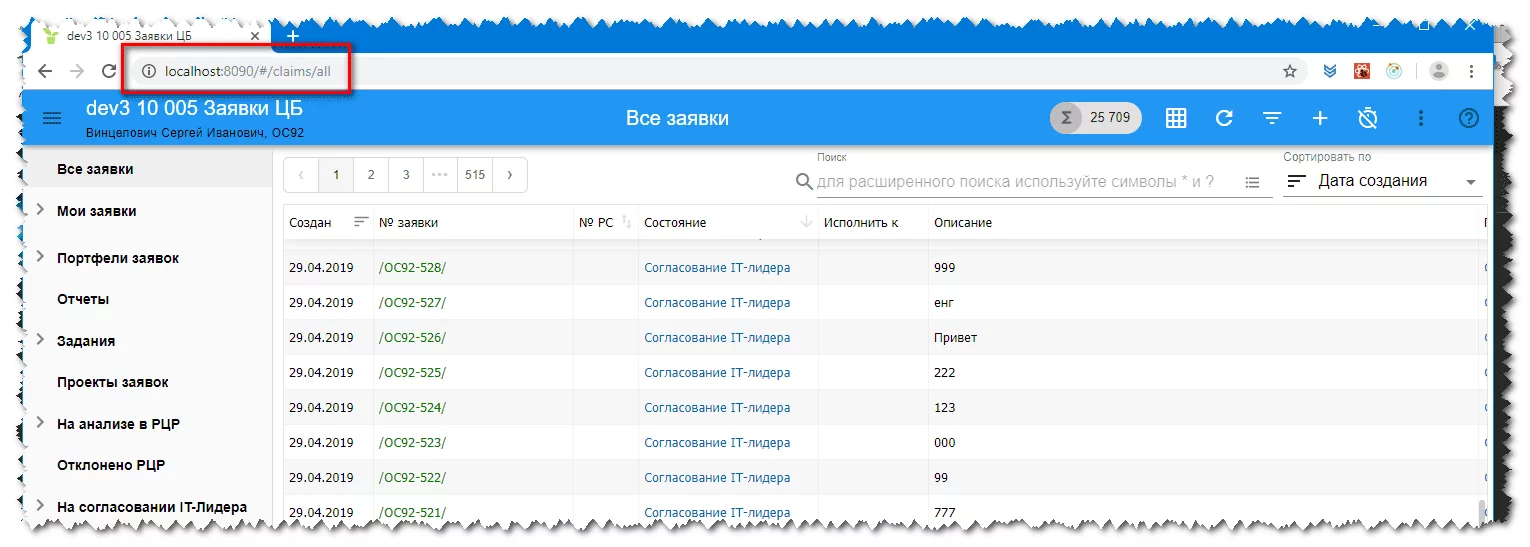
Task: Open Проекты заявок in sidebar
Action: tap(113, 382)
